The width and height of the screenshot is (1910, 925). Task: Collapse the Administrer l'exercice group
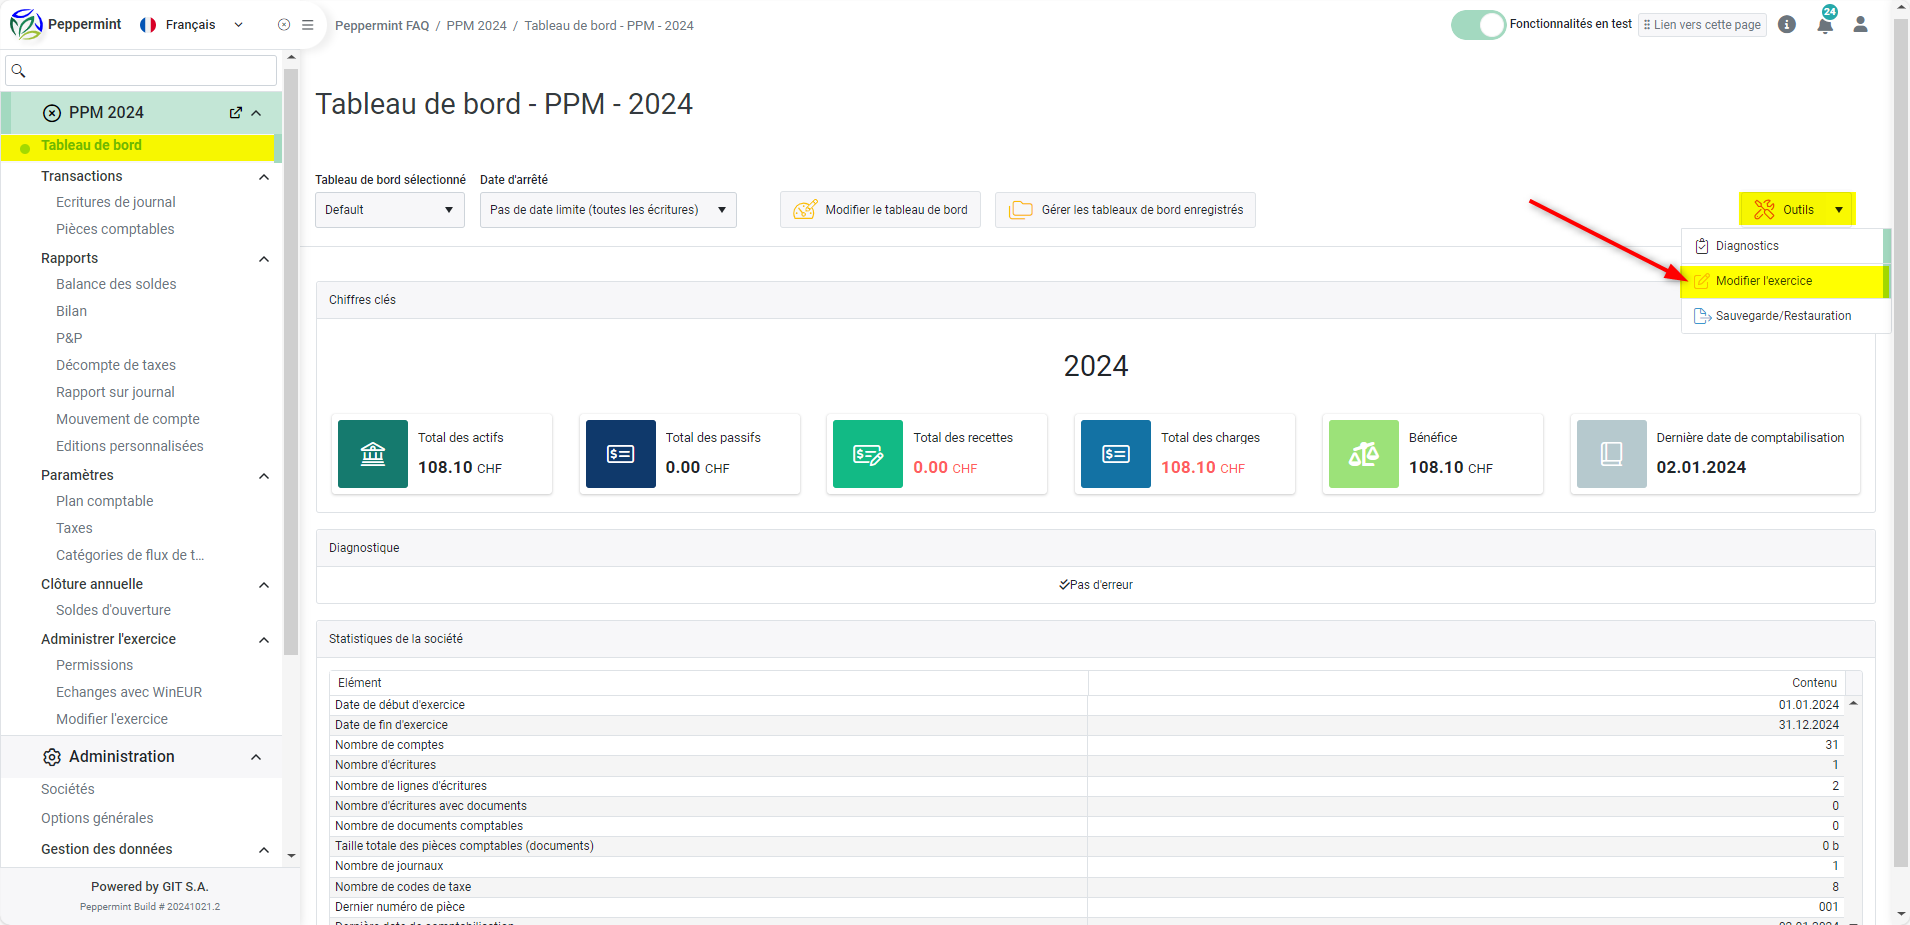pyautogui.click(x=264, y=640)
